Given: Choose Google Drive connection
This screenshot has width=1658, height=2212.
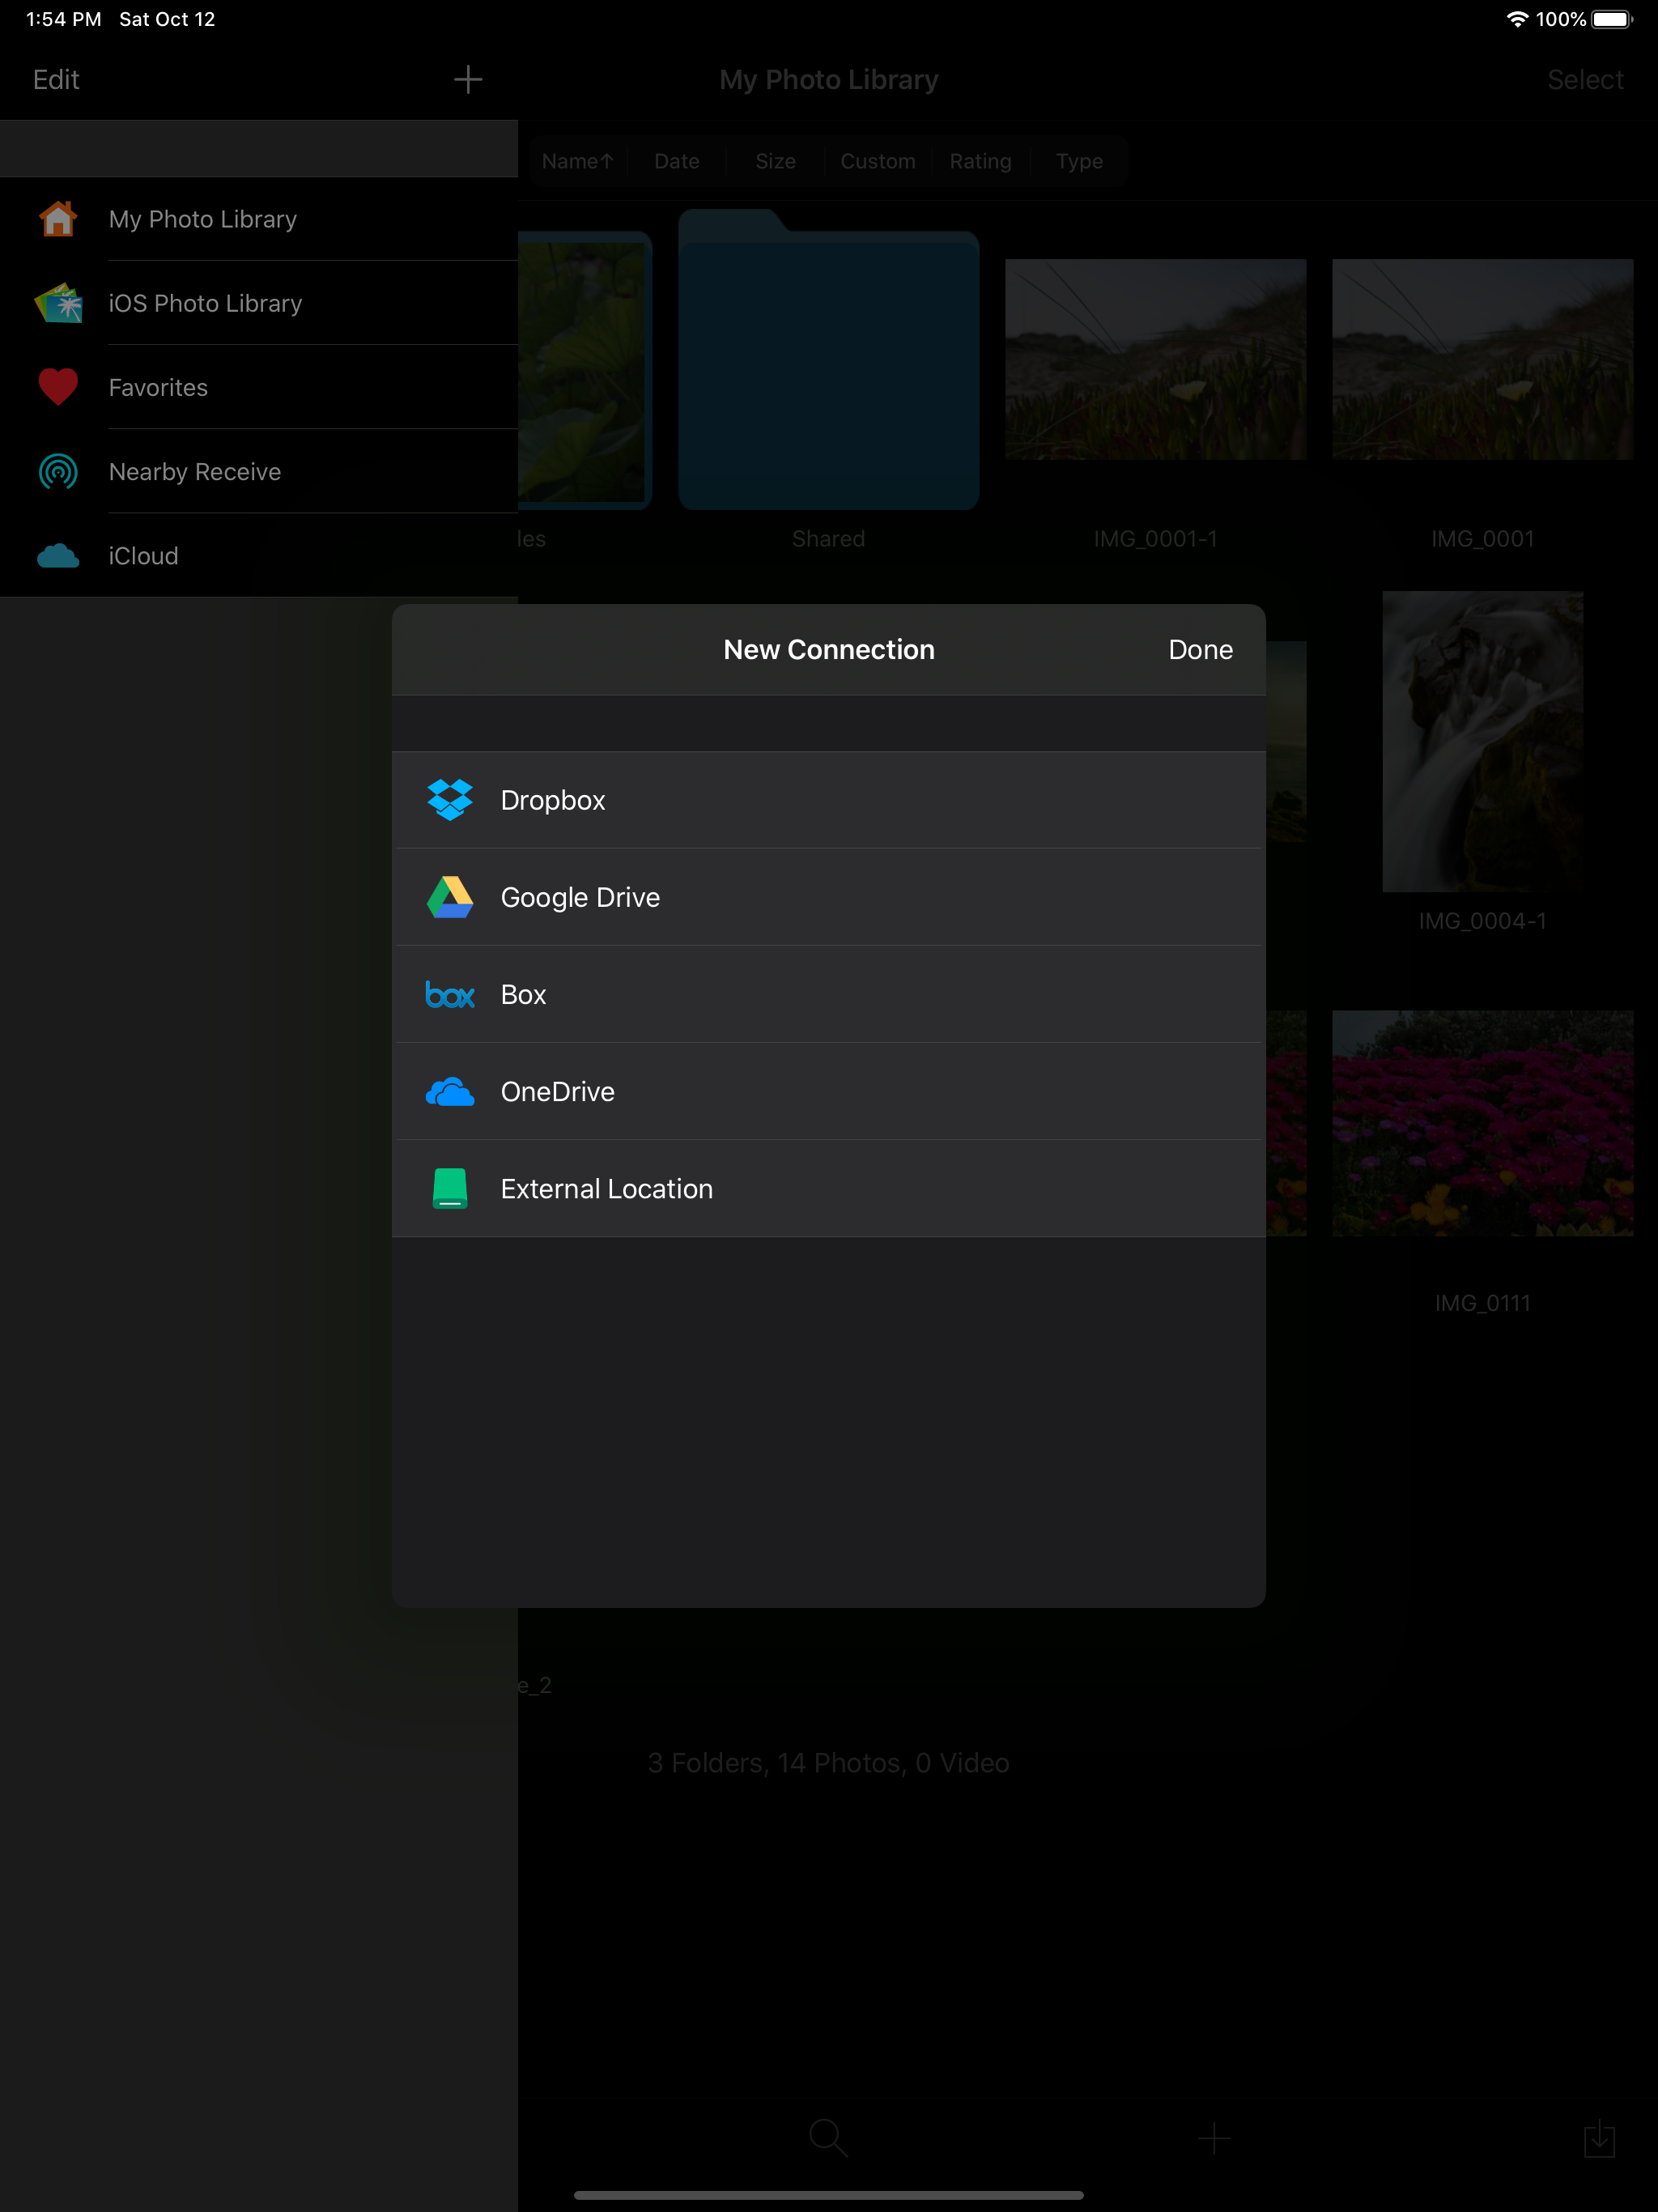Looking at the screenshot, I should click(x=580, y=897).
